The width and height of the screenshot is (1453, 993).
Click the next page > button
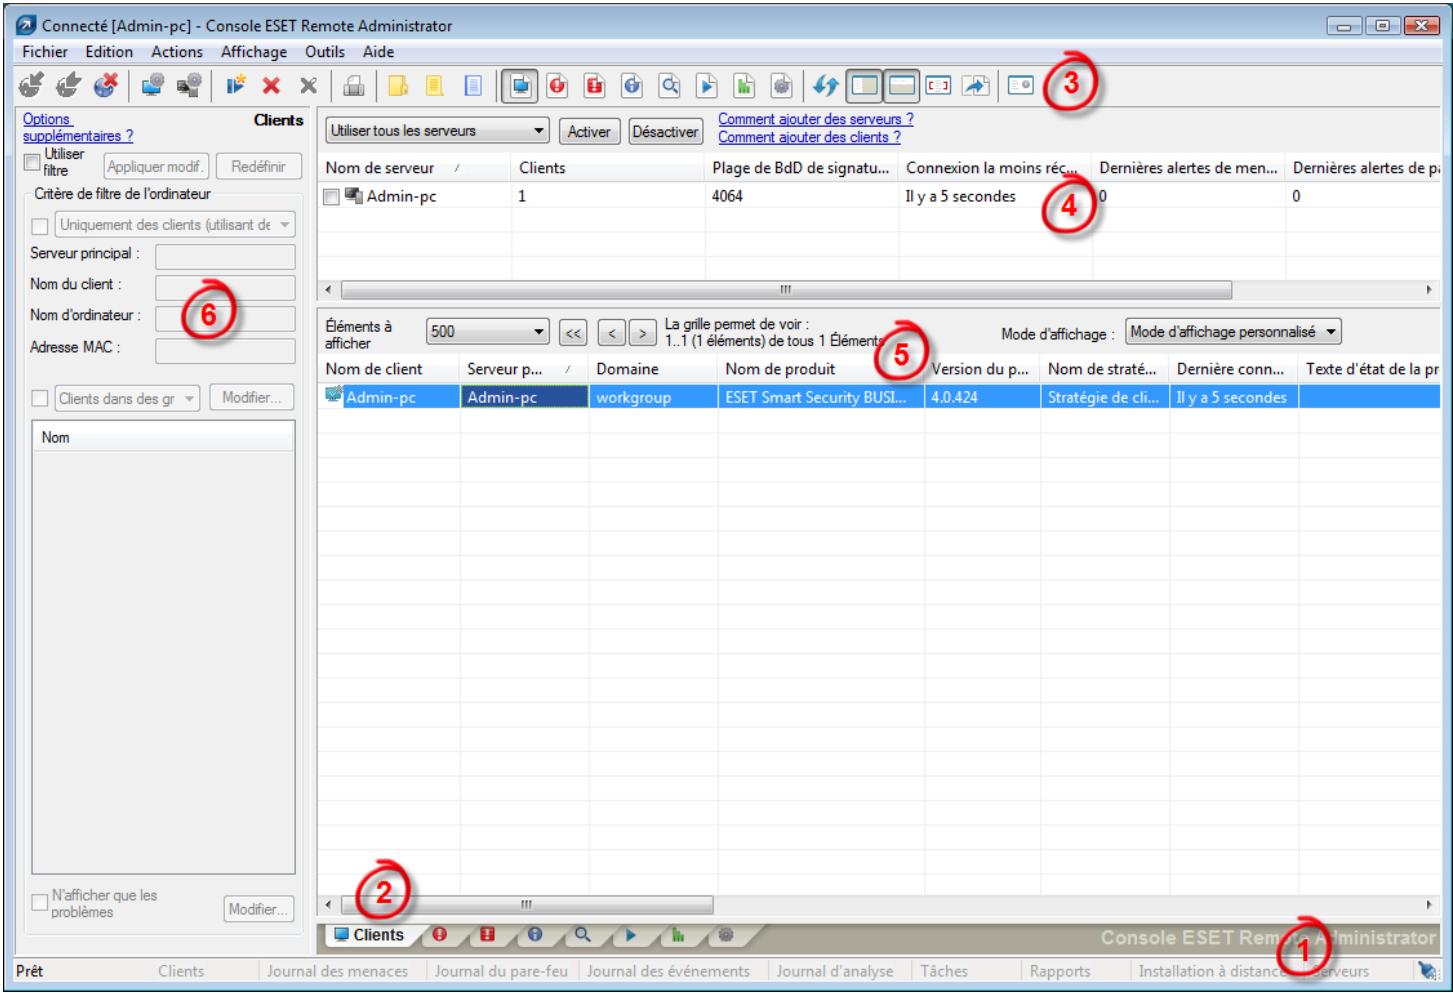pos(644,333)
